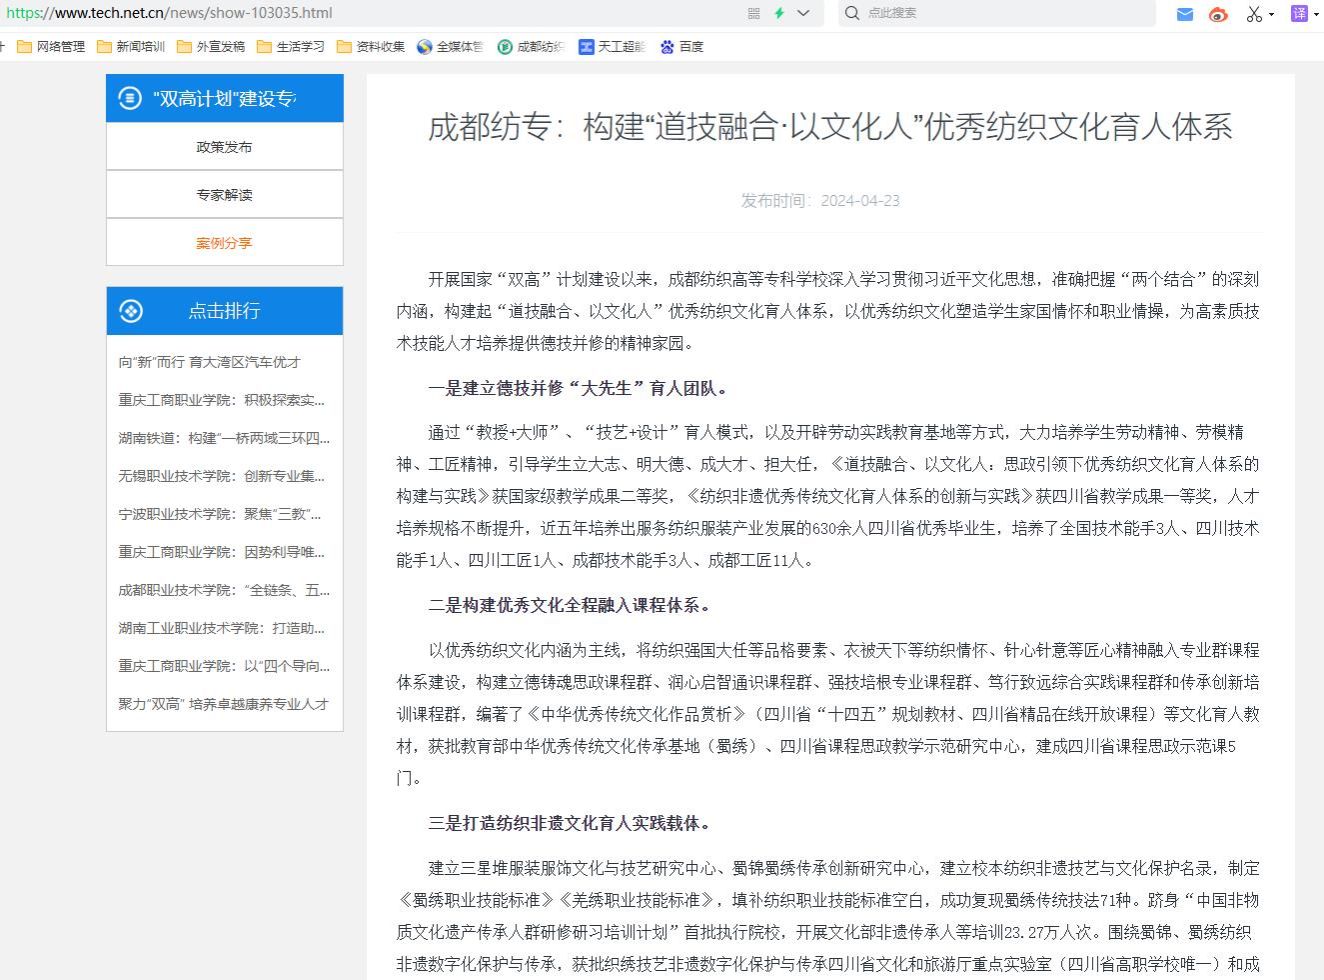Screen dimensions: 1324x980
Task: Select the 案例分享 sidebar menu item
Action: pyautogui.click(x=224, y=243)
